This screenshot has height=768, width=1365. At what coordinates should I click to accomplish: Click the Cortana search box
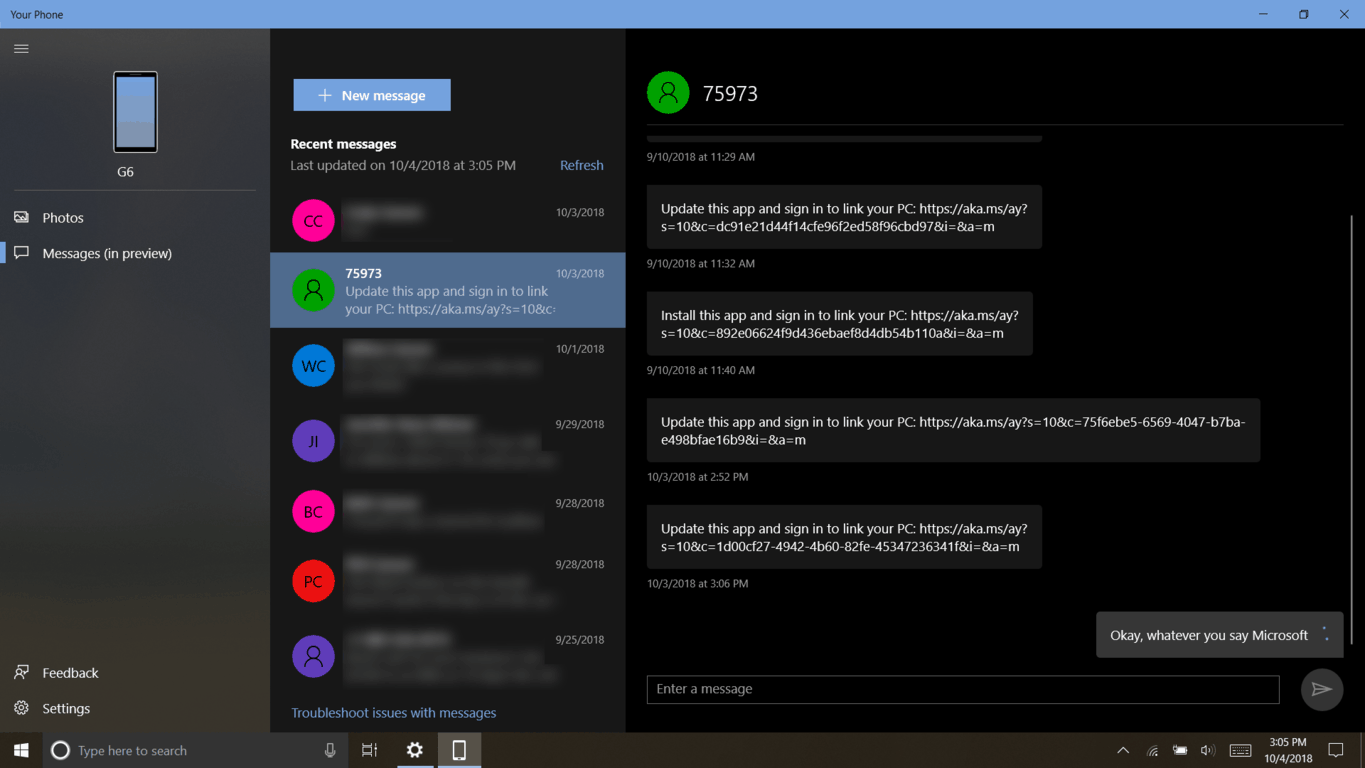pyautogui.click(x=195, y=750)
